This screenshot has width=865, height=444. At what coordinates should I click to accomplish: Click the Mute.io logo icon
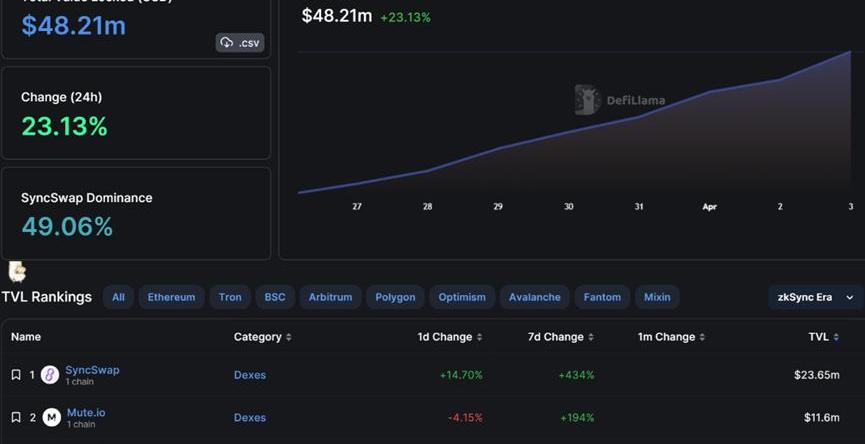pyautogui.click(x=52, y=417)
